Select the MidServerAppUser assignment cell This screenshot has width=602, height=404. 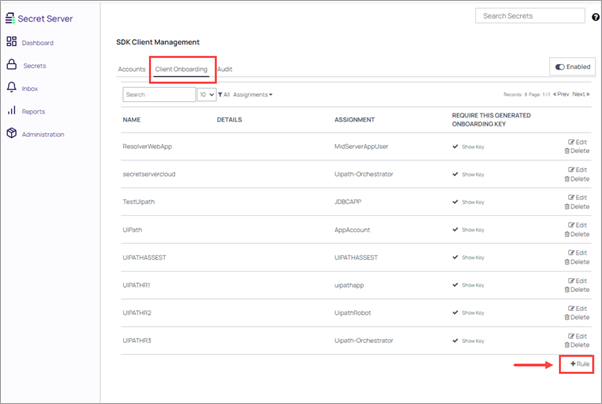tap(361, 146)
